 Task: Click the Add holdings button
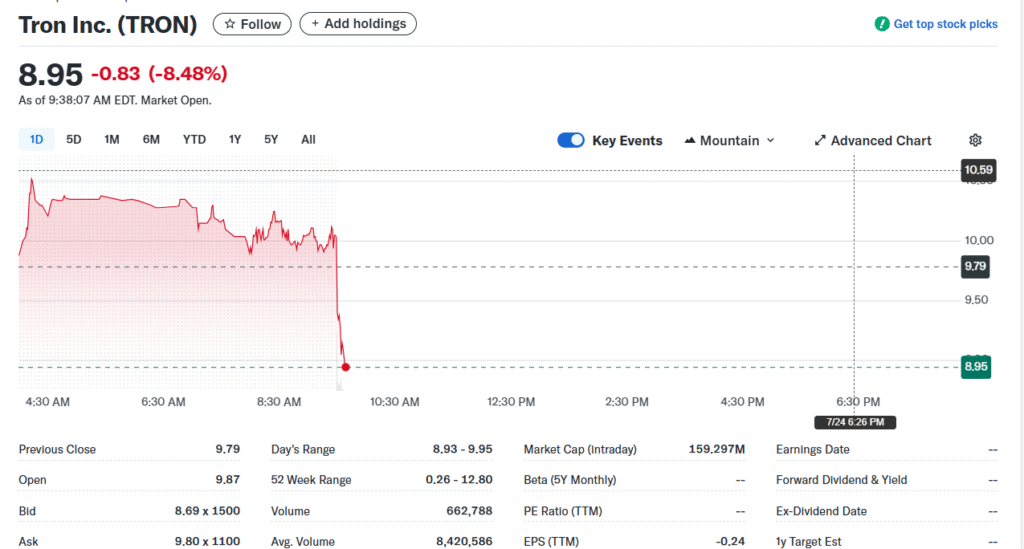coord(358,24)
